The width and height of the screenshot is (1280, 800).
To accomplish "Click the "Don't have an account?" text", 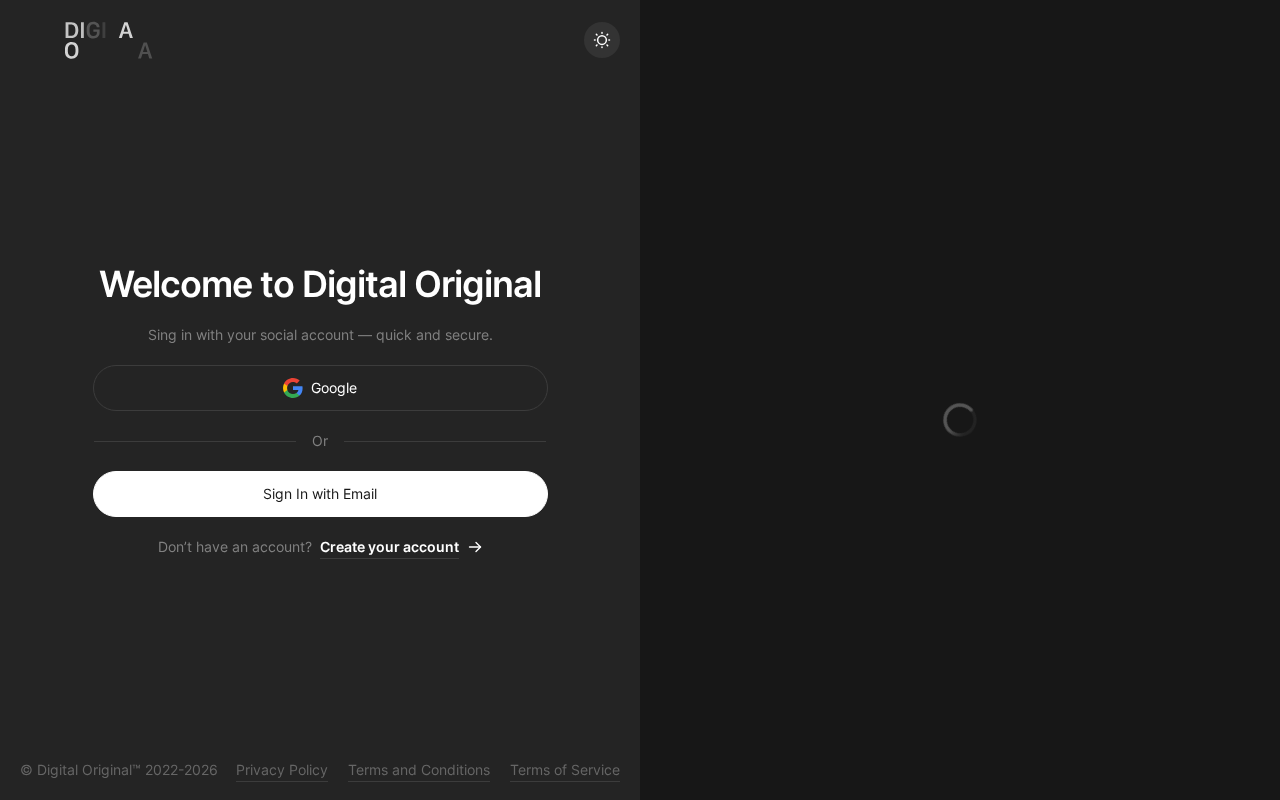I will 235,547.
